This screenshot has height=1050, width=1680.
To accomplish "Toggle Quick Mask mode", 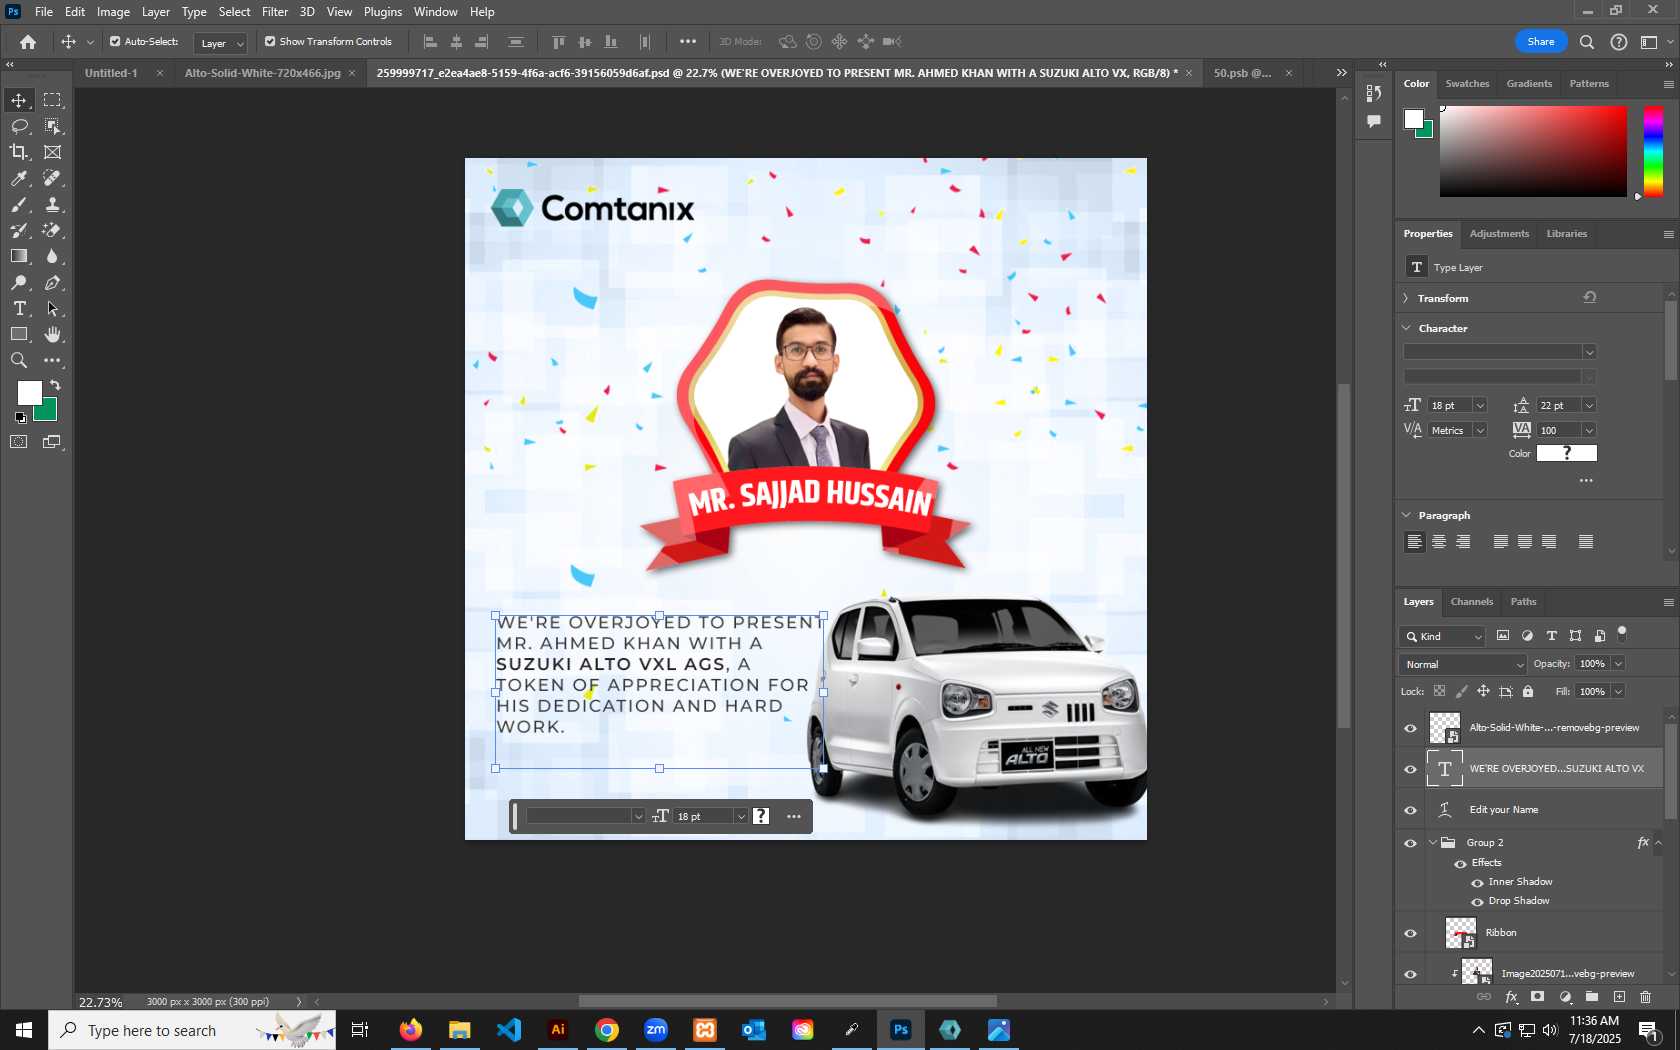I will (x=19, y=442).
